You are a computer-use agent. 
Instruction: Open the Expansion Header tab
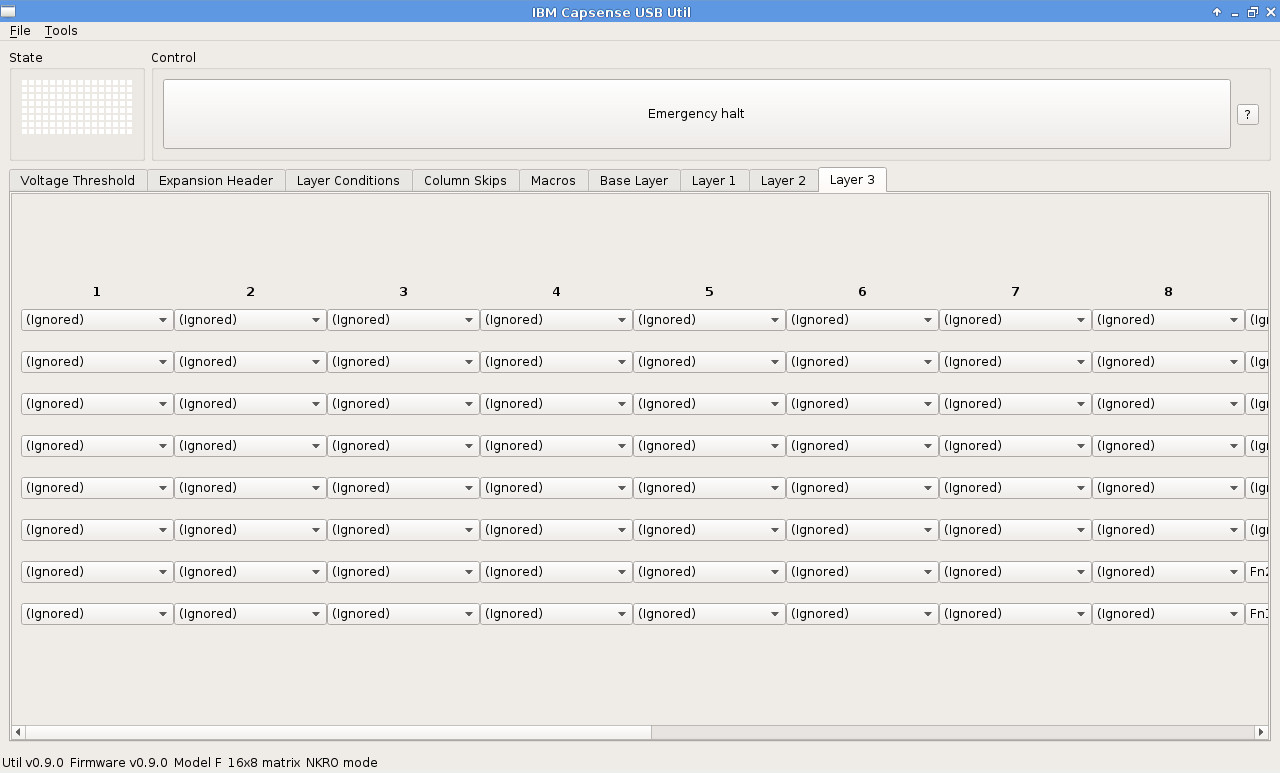tap(216, 181)
